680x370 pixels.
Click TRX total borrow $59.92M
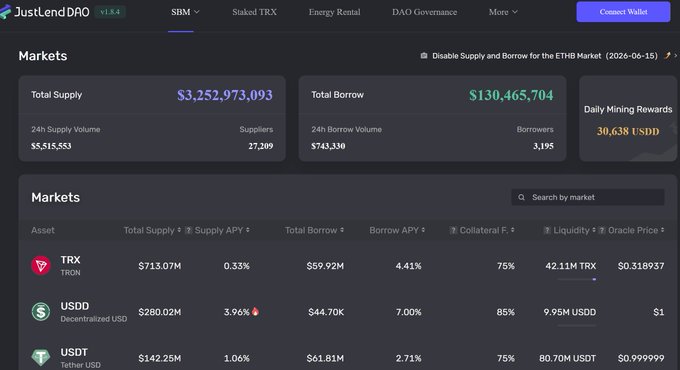coord(325,266)
